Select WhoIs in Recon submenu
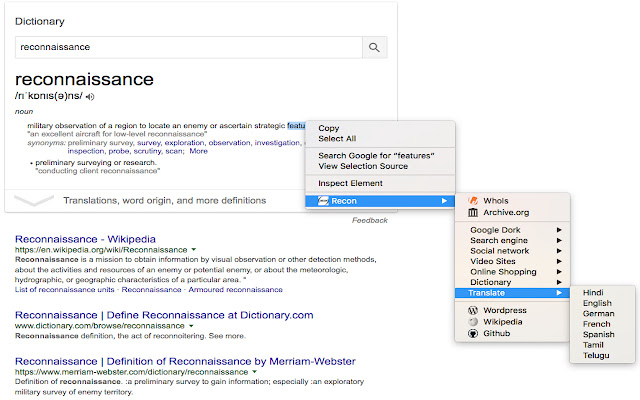640x400 pixels. coord(512,200)
